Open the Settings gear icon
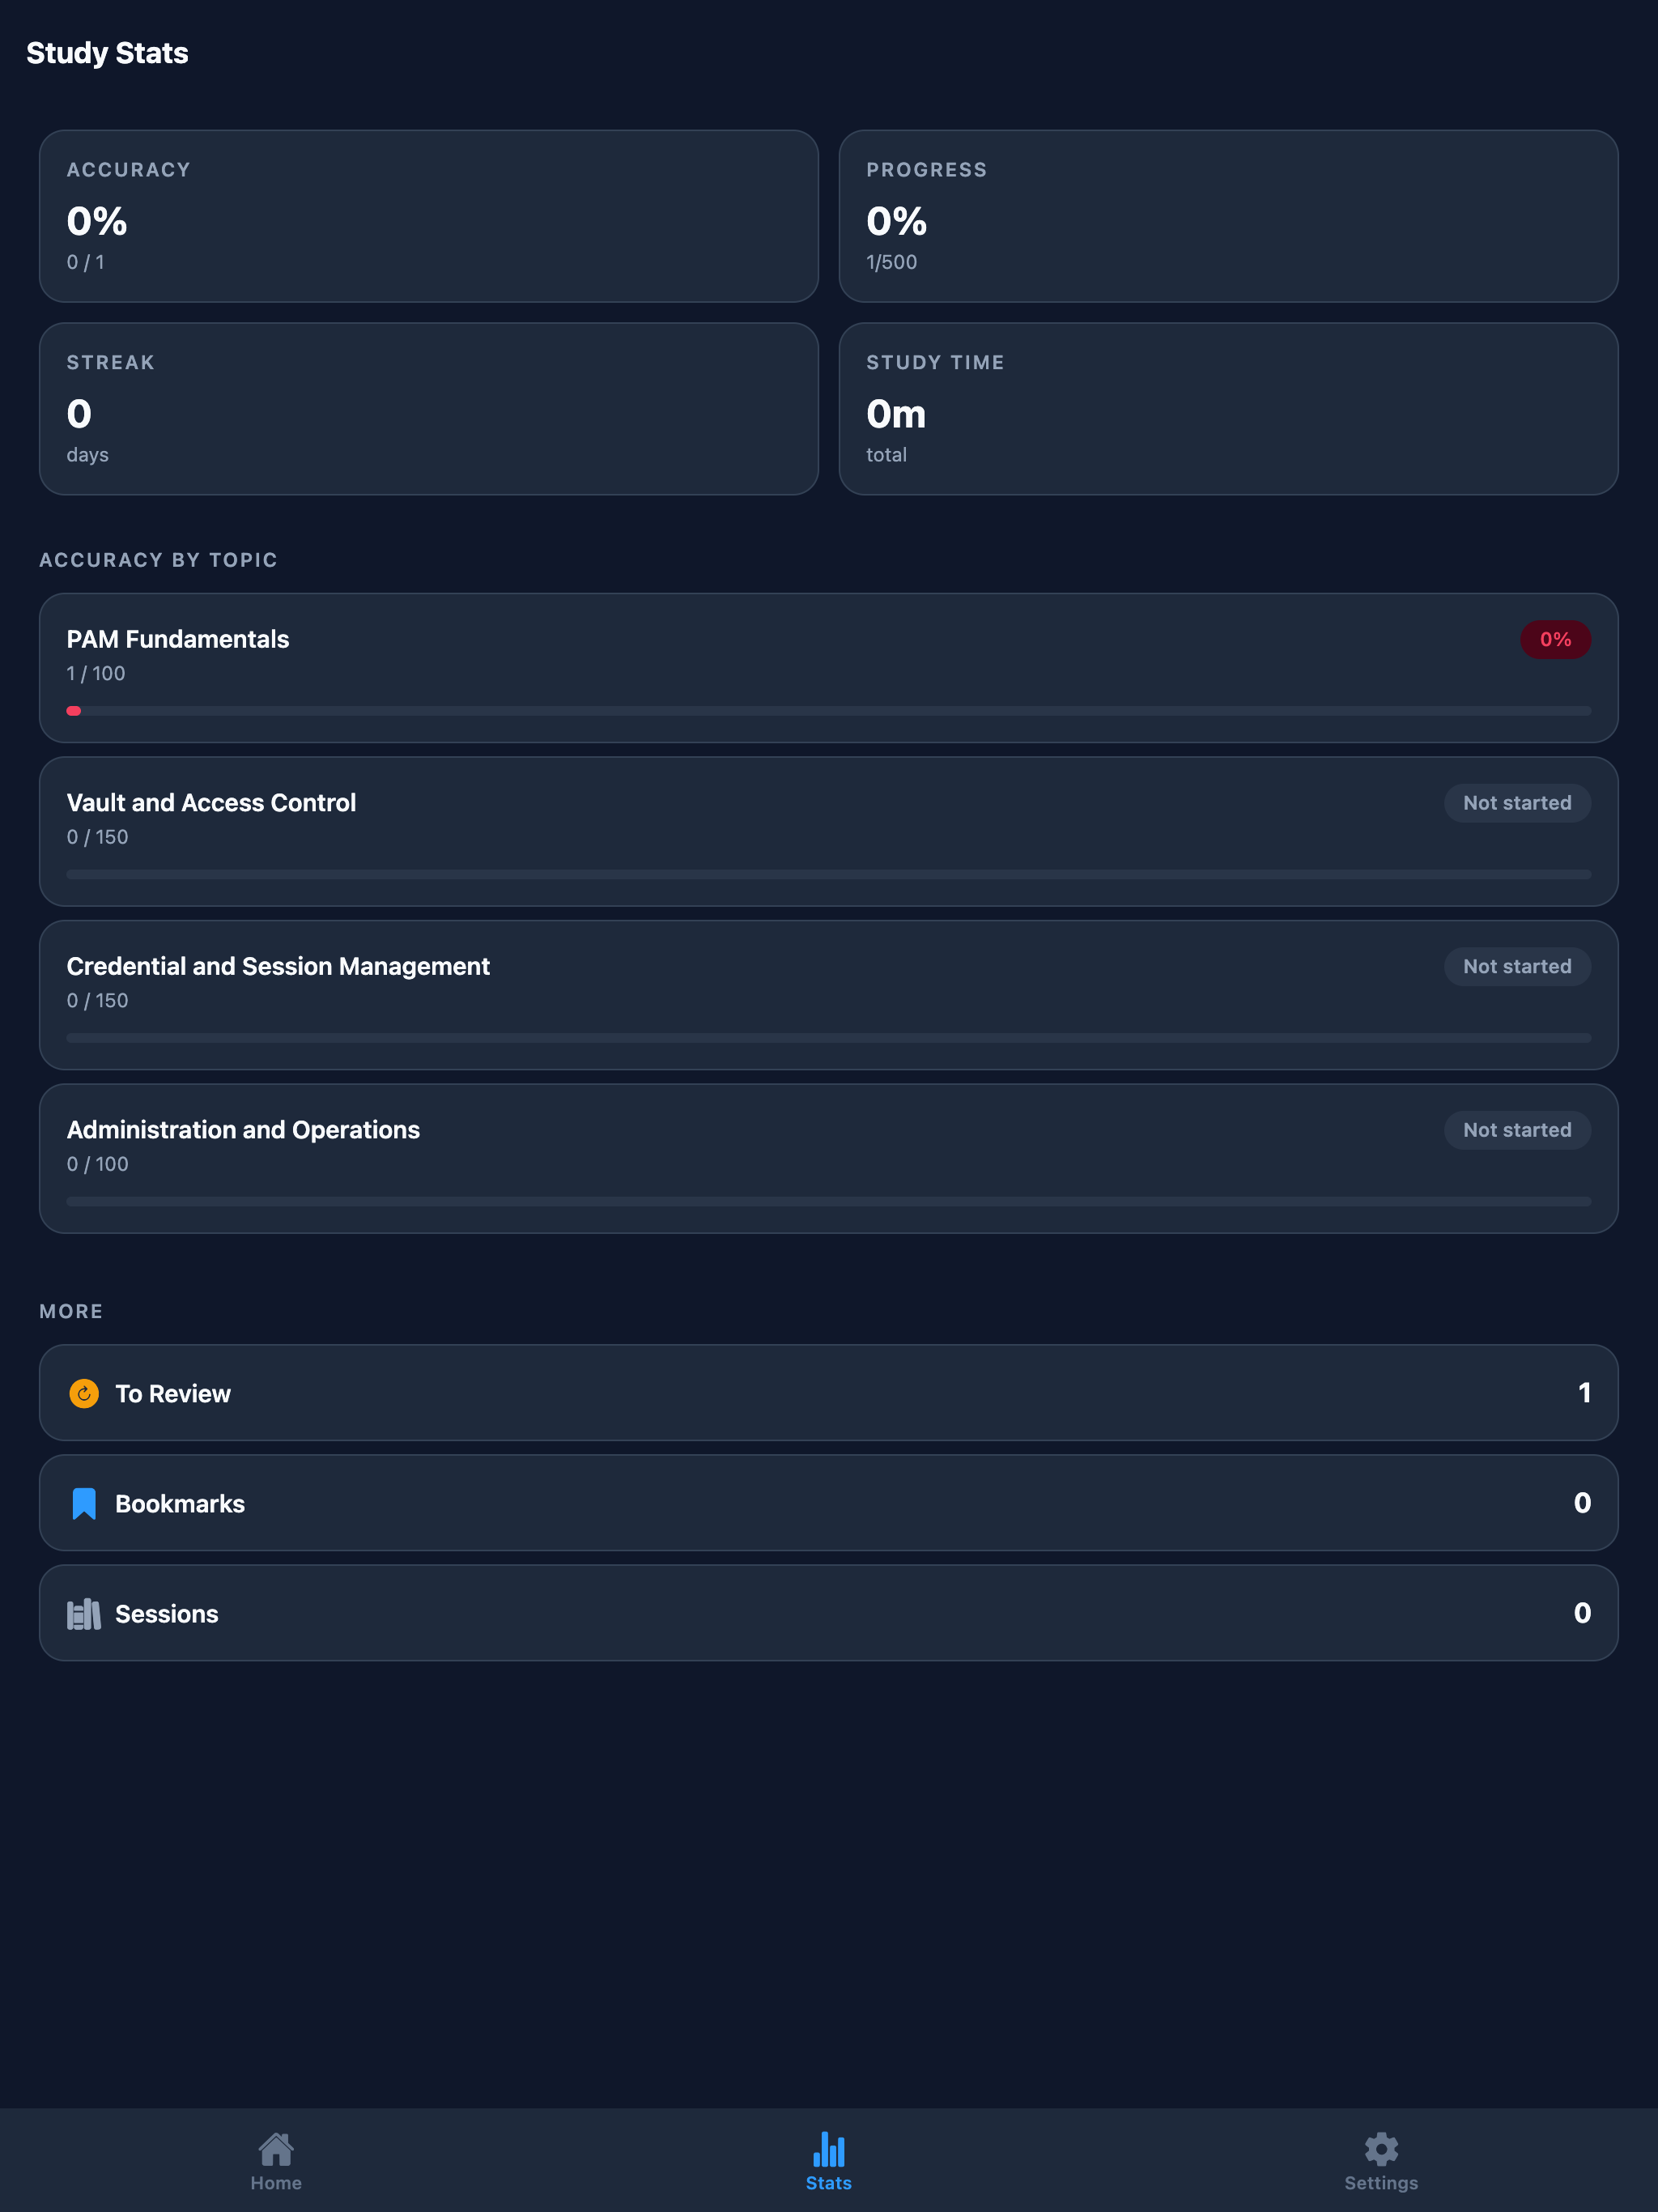The height and width of the screenshot is (2212, 1658). click(x=1381, y=2148)
